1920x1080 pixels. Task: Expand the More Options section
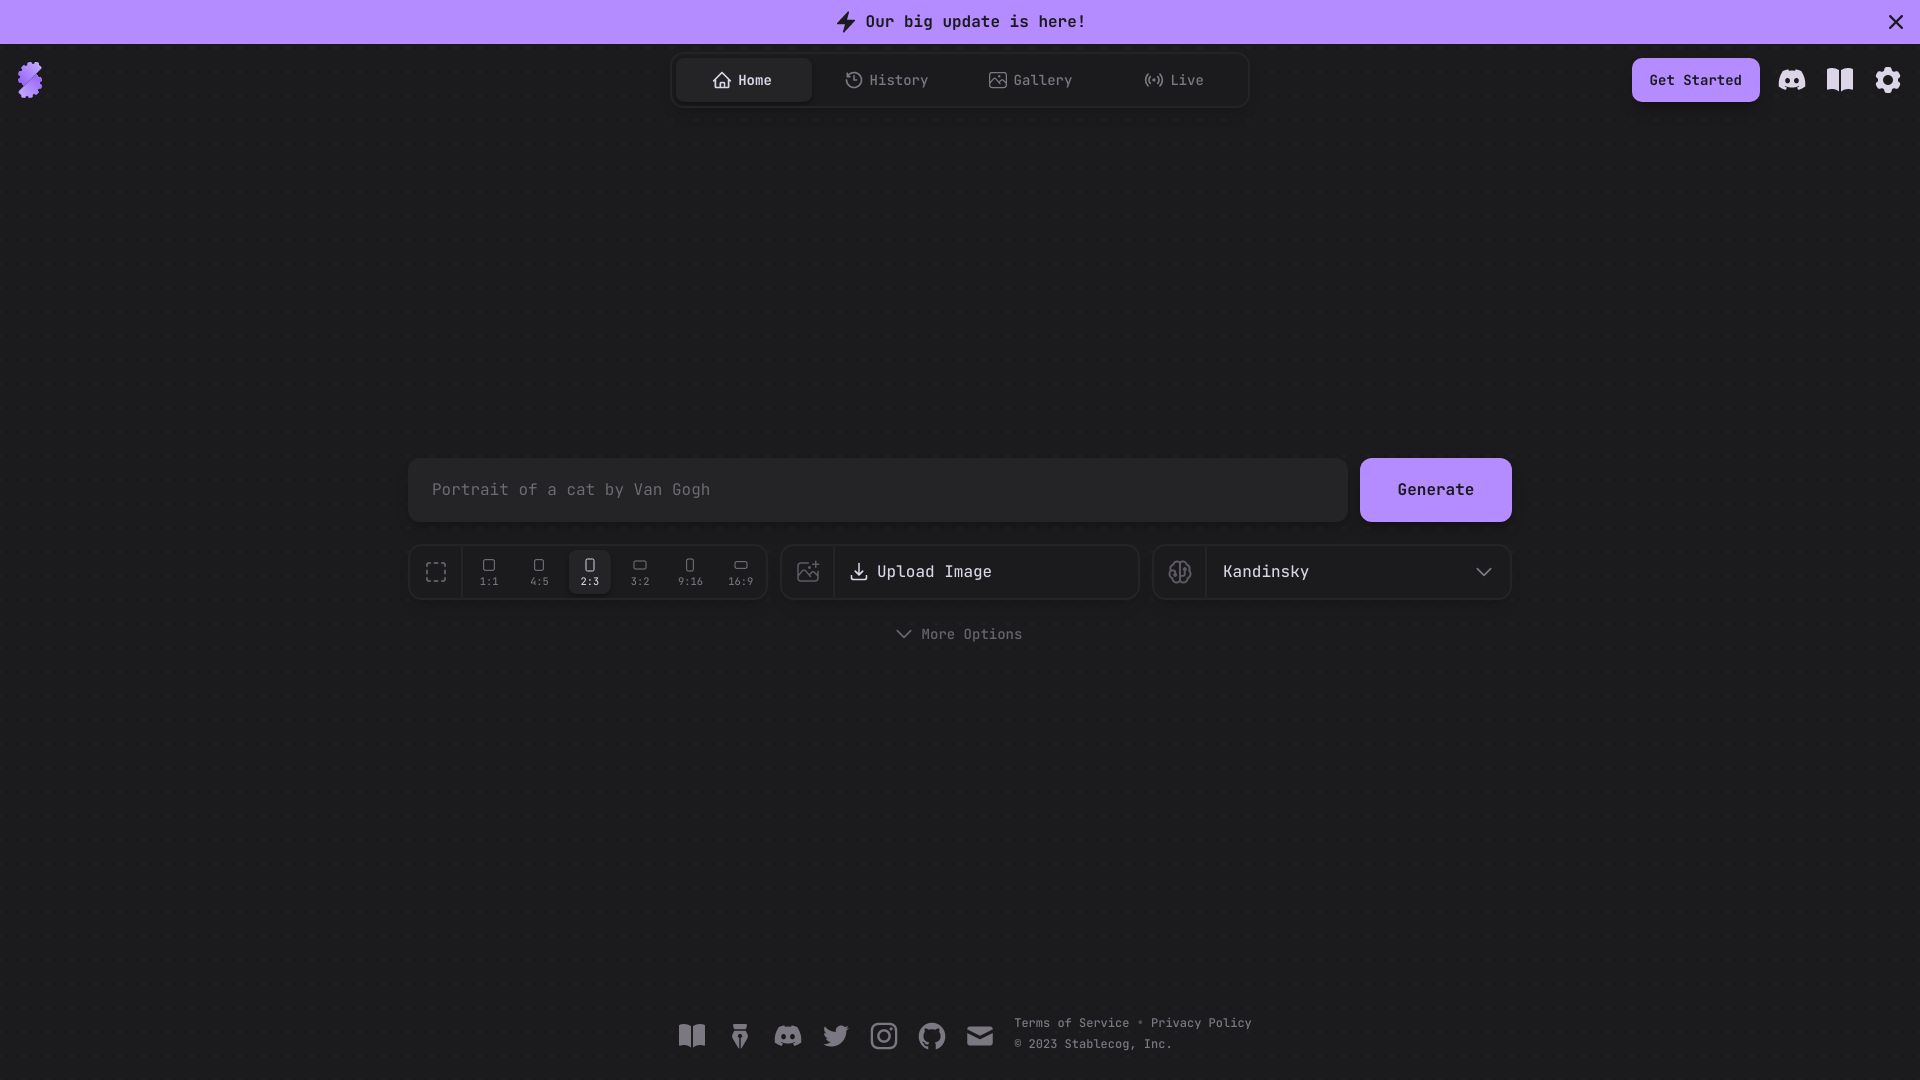(x=960, y=634)
